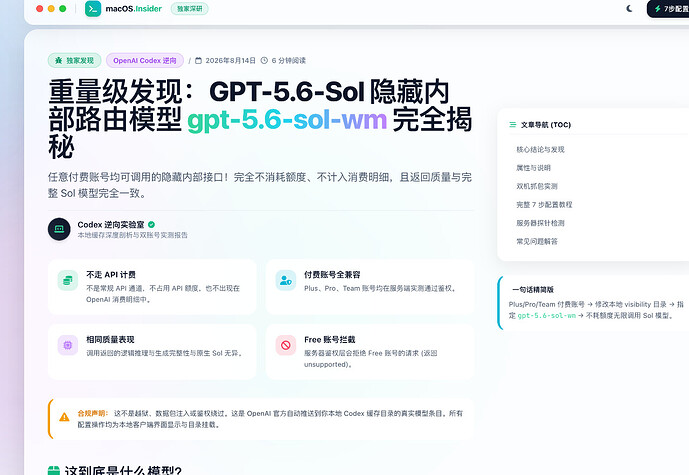
Task: Click the 合规声明 orange label
Action: pyautogui.click(x=92, y=413)
